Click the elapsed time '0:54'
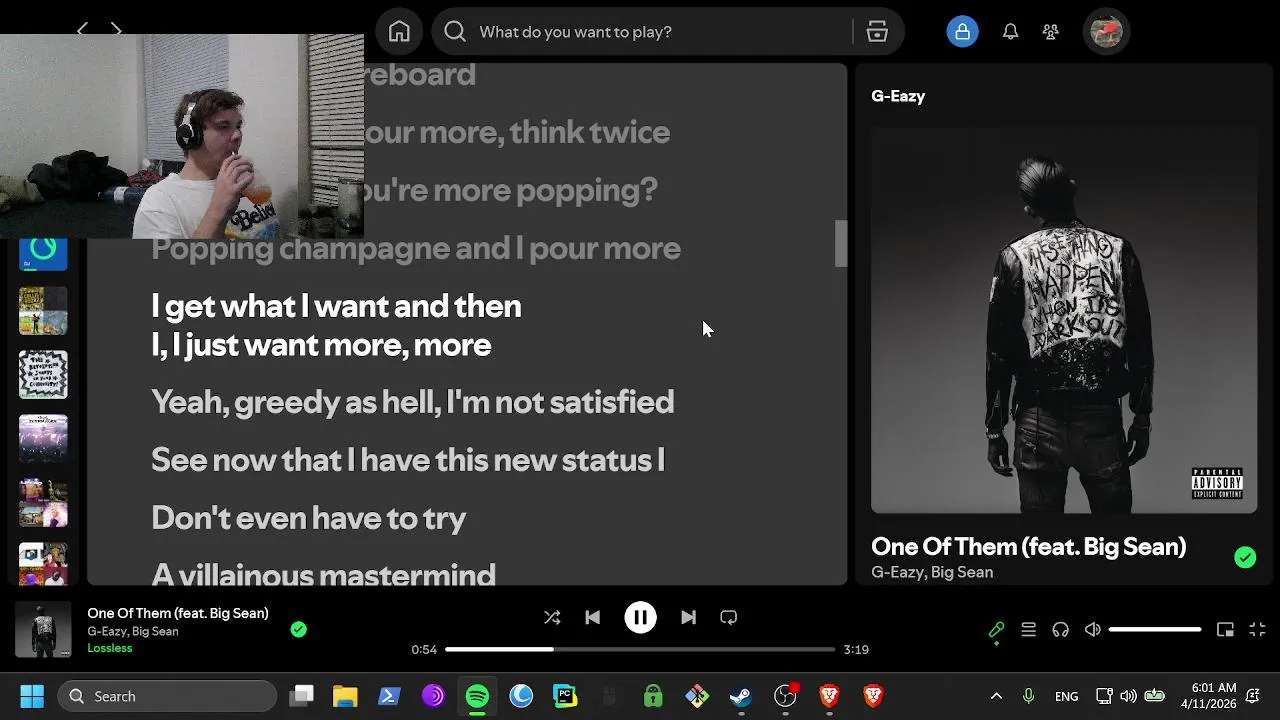This screenshot has height=720, width=1280. click(x=424, y=649)
